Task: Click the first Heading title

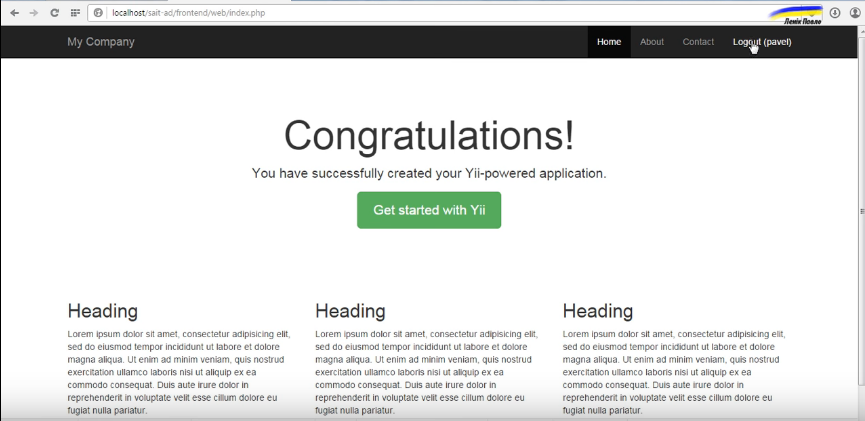Action: point(103,311)
